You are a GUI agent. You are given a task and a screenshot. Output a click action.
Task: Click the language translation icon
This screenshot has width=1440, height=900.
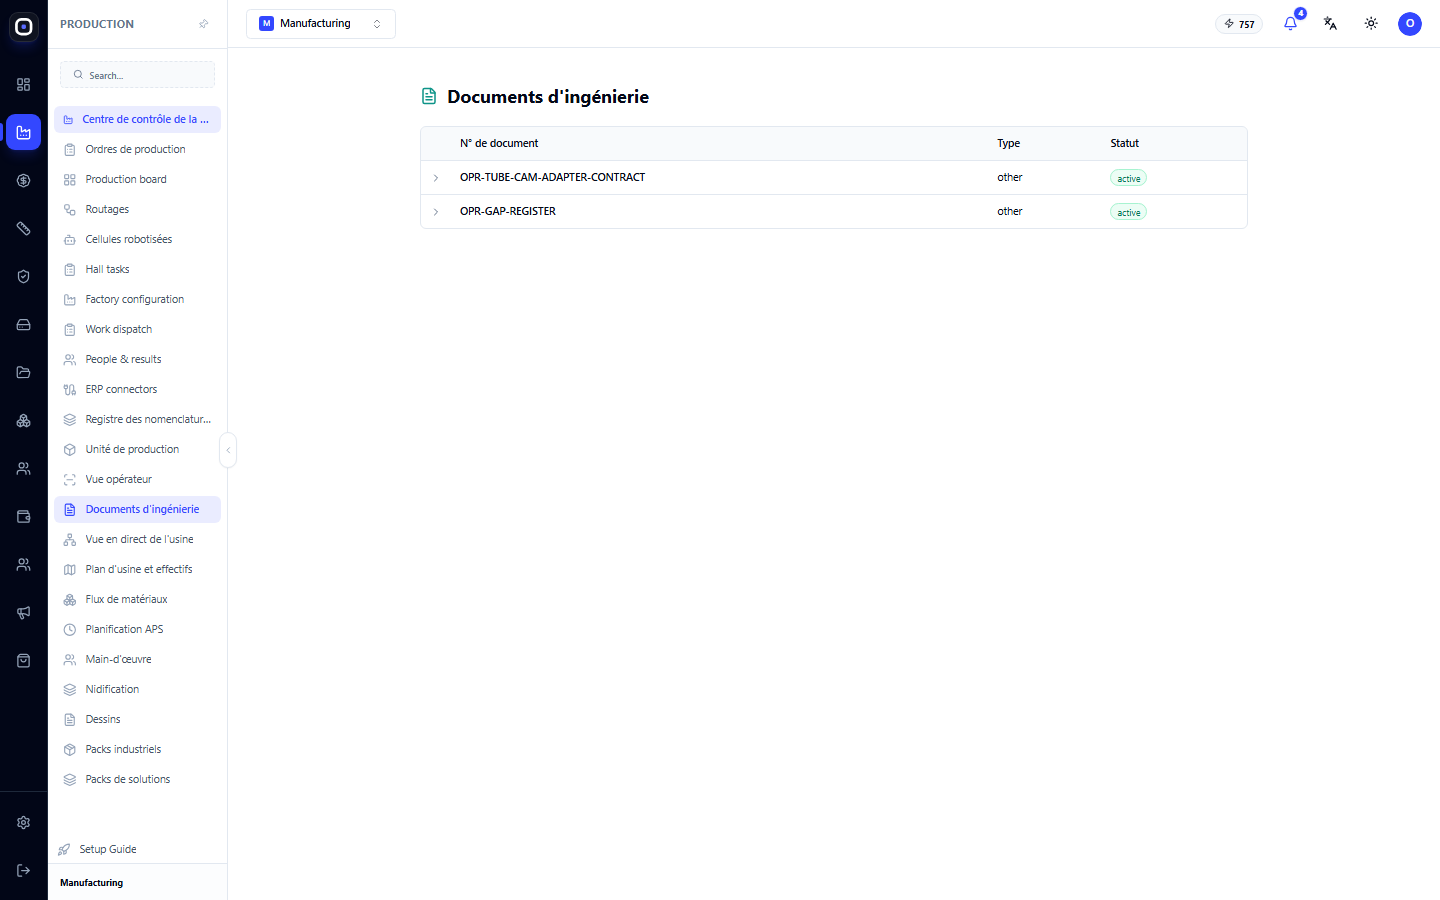(x=1330, y=24)
